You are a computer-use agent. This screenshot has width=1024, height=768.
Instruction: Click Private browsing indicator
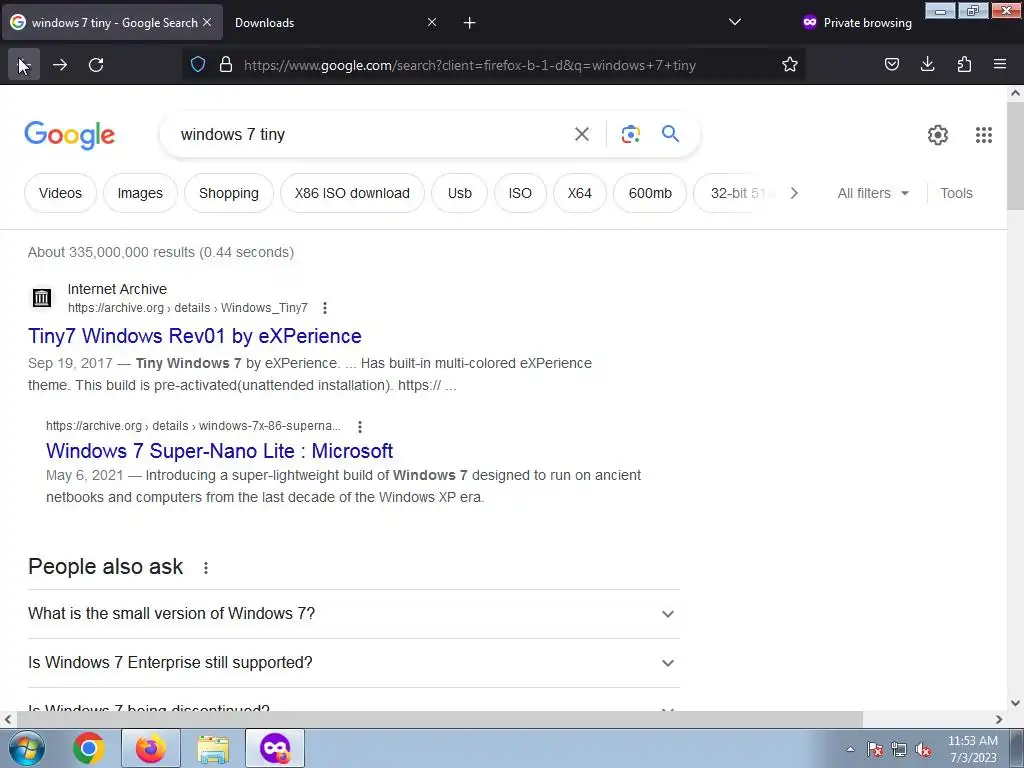(x=857, y=23)
